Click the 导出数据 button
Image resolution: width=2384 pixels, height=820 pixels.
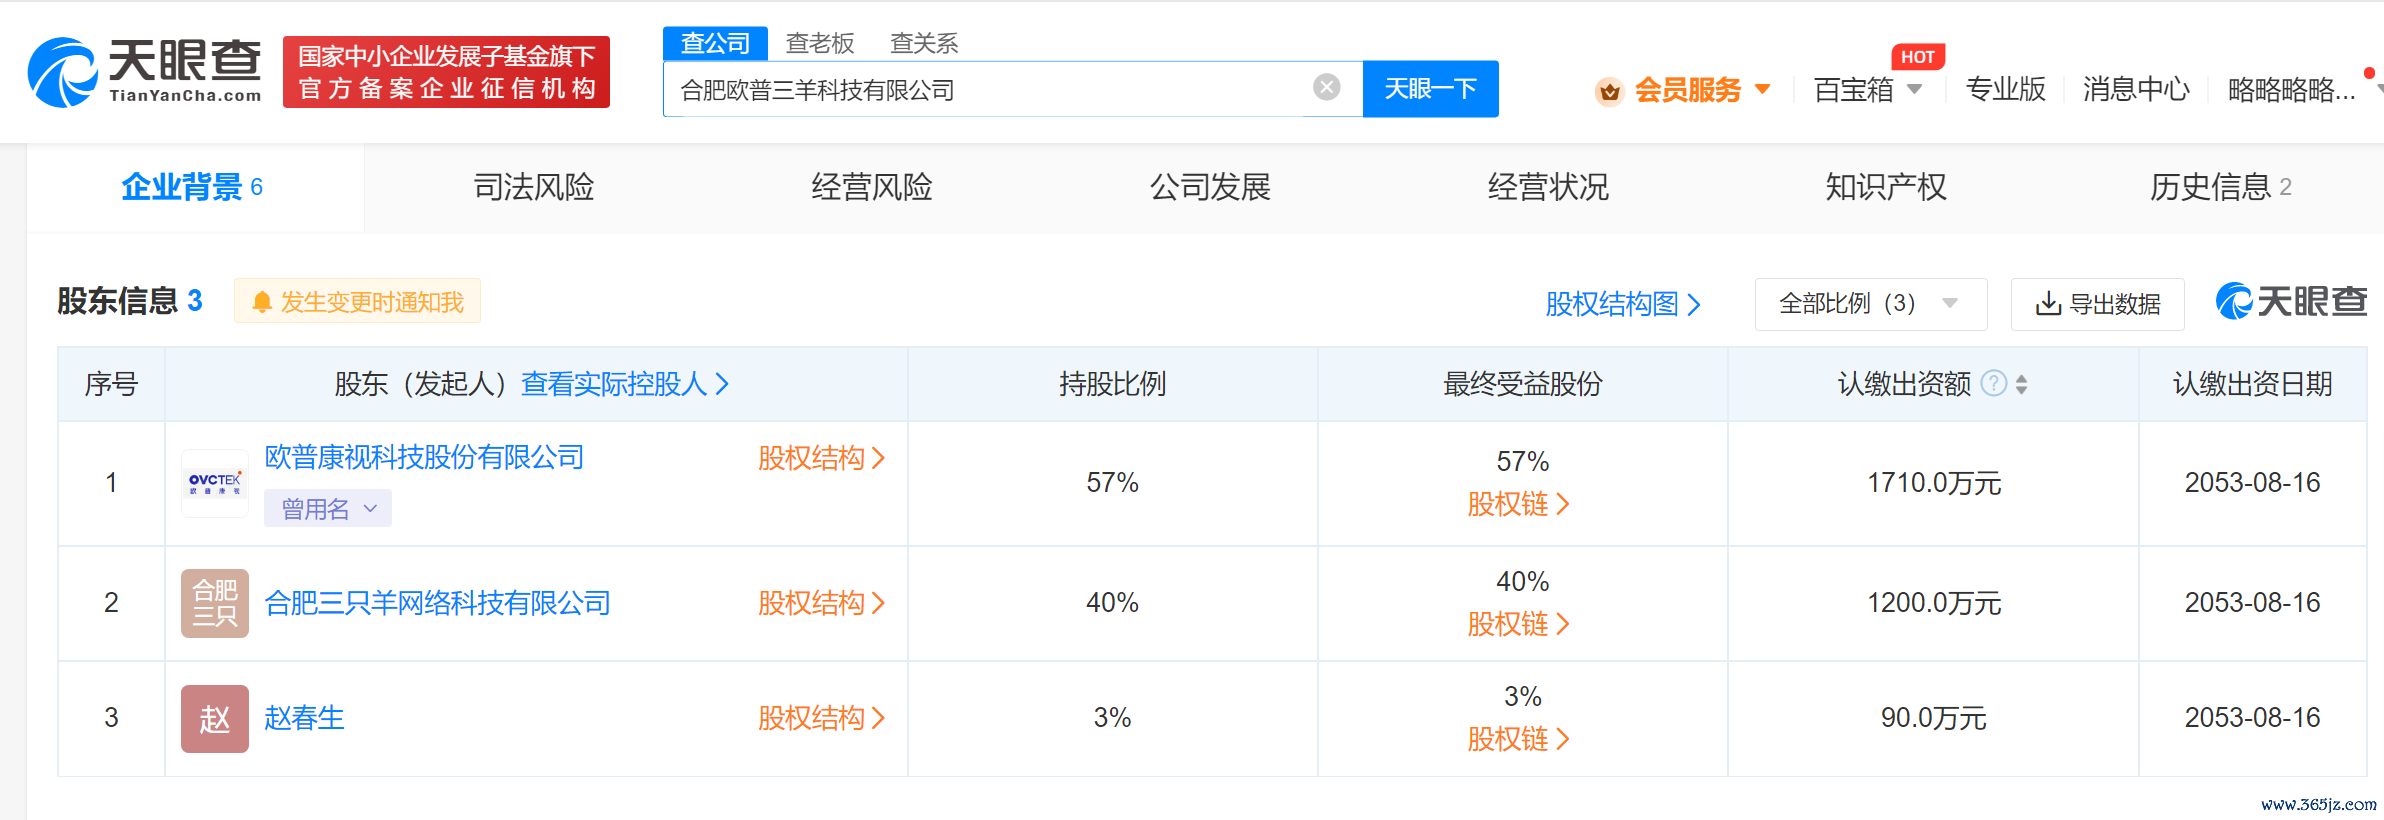(x=2098, y=304)
